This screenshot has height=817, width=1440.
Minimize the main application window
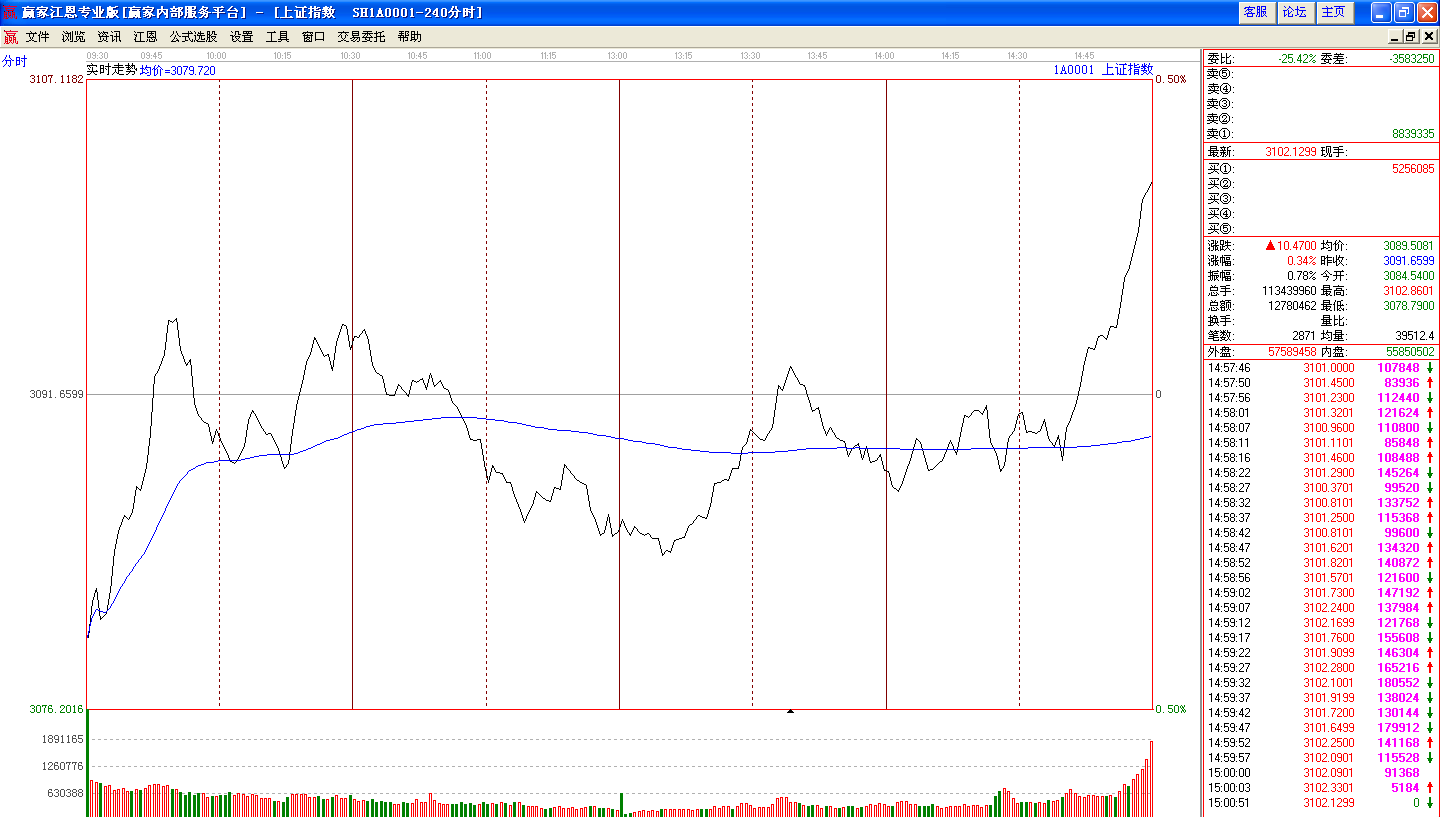point(1381,12)
